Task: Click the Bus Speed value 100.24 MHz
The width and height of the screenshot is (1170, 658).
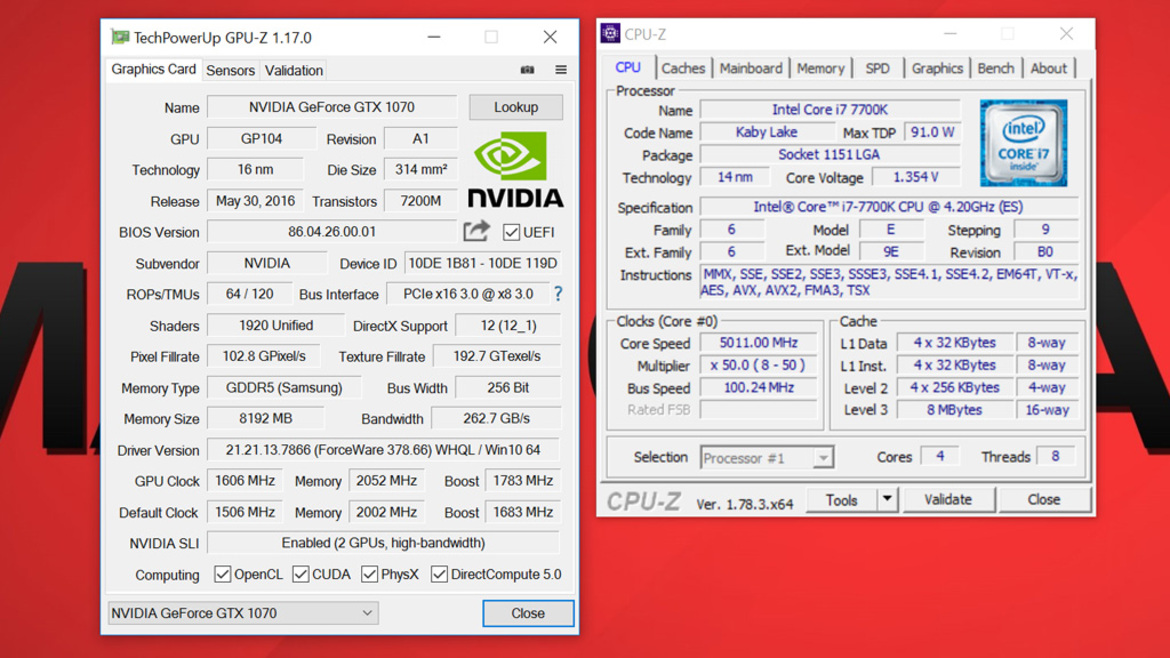Action: click(x=758, y=387)
